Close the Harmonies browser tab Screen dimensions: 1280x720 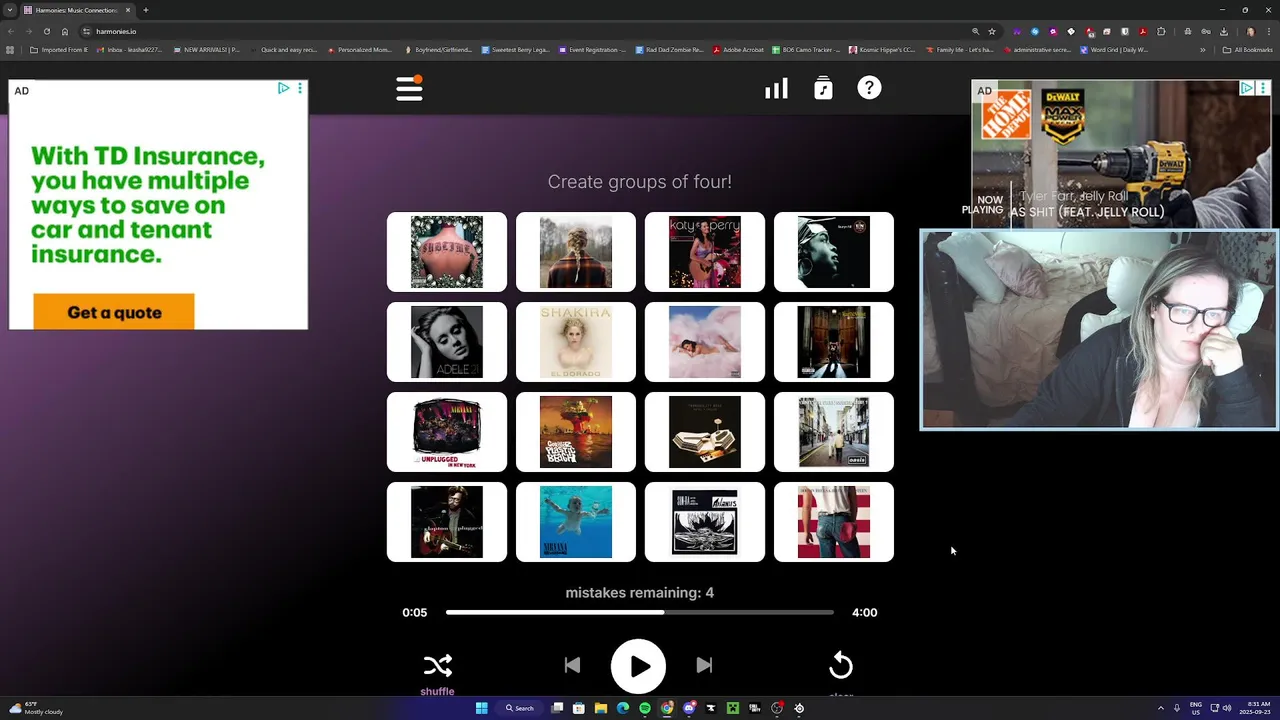[x=128, y=10]
